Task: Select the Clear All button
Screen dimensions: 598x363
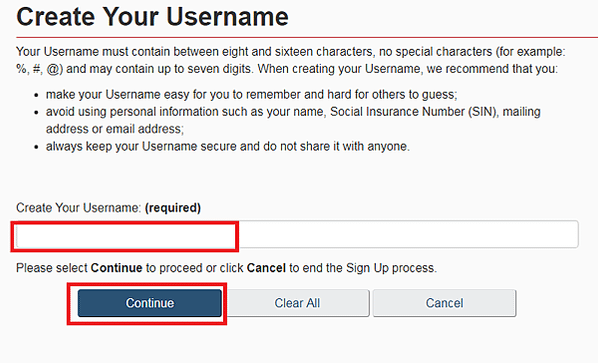Action: coord(297,303)
